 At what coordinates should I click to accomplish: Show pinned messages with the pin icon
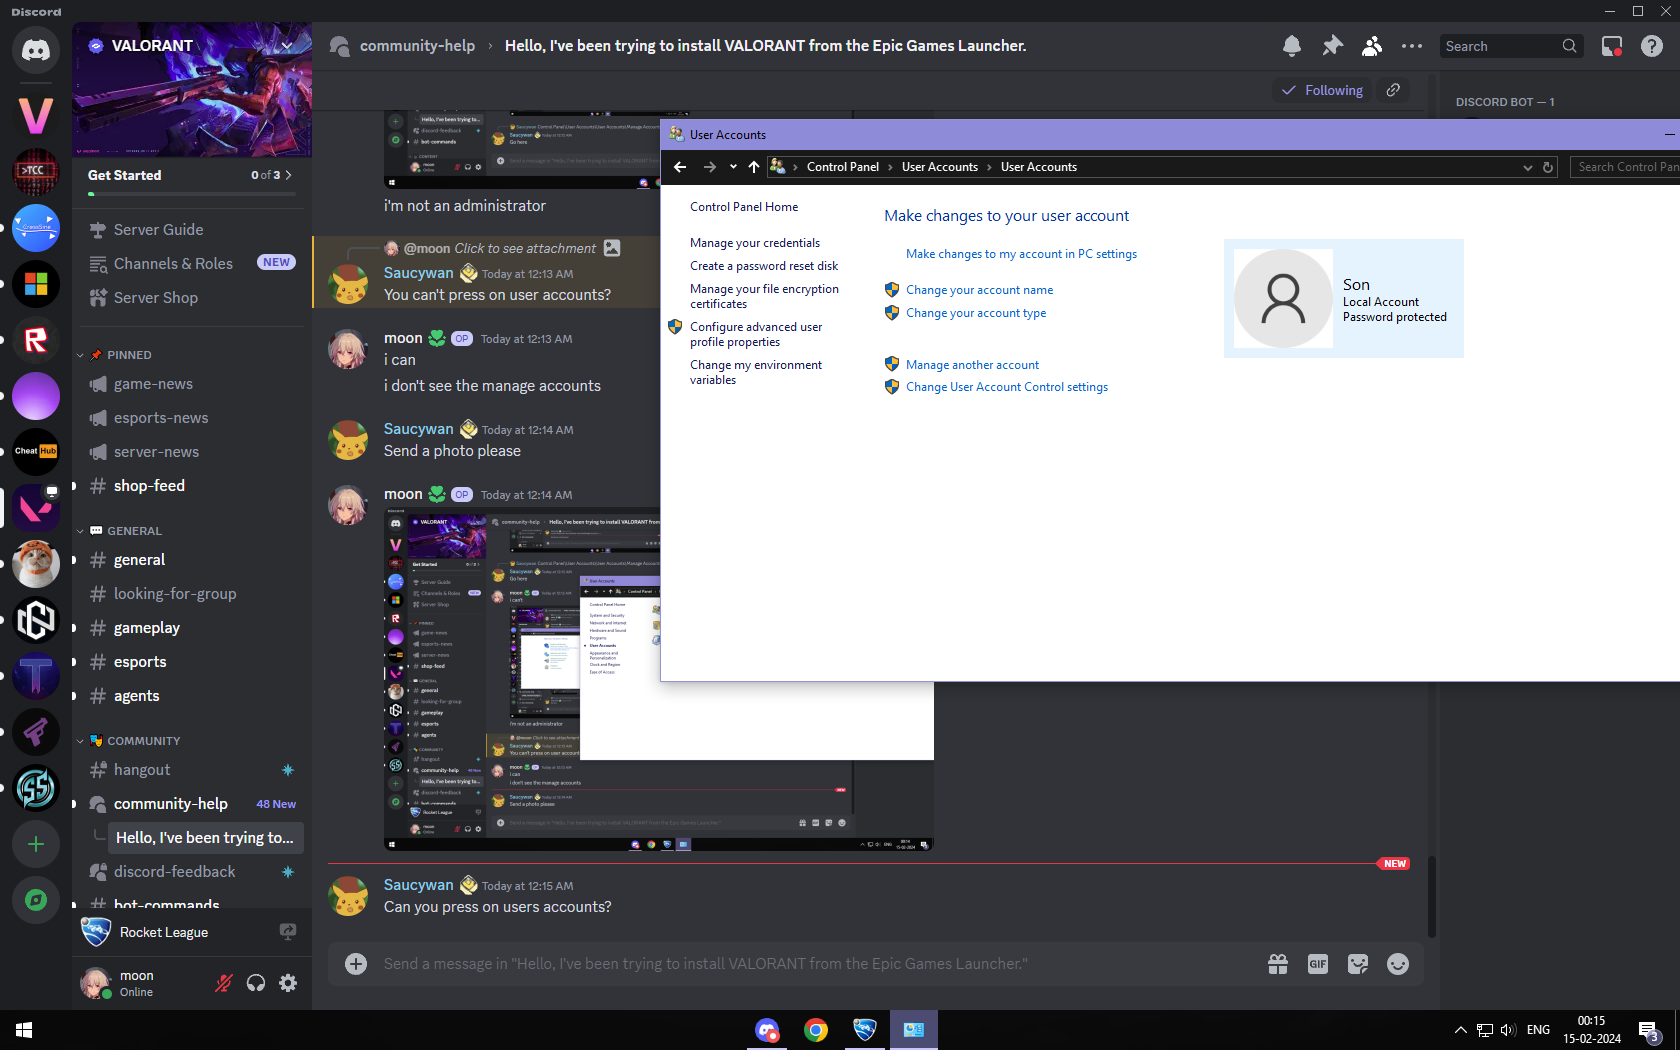(x=1332, y=46)
